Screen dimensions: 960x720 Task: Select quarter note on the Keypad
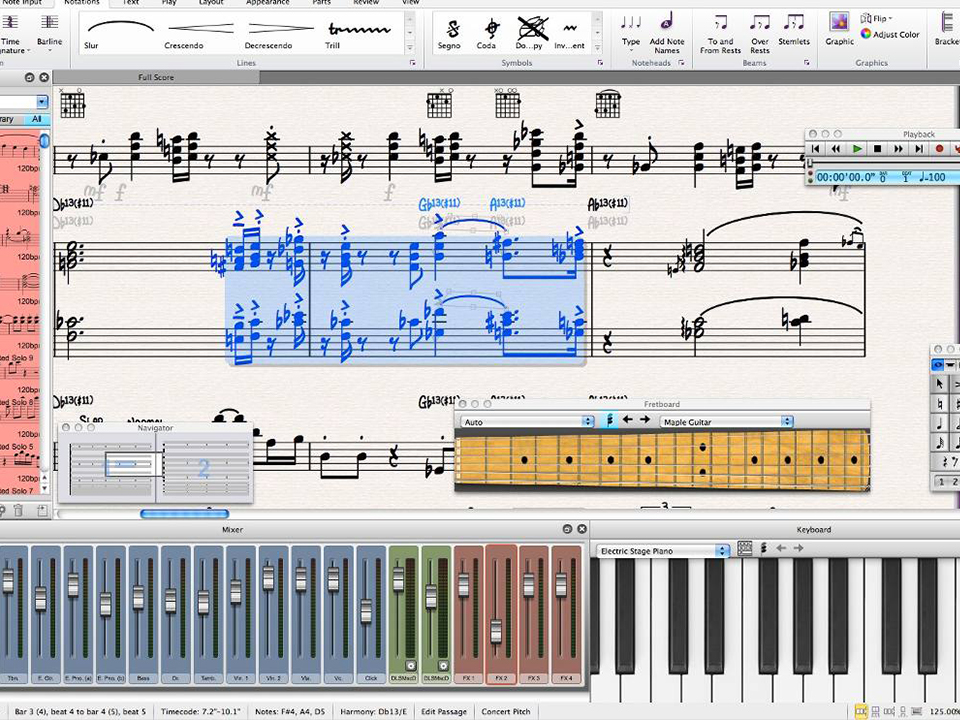point(939,424)
